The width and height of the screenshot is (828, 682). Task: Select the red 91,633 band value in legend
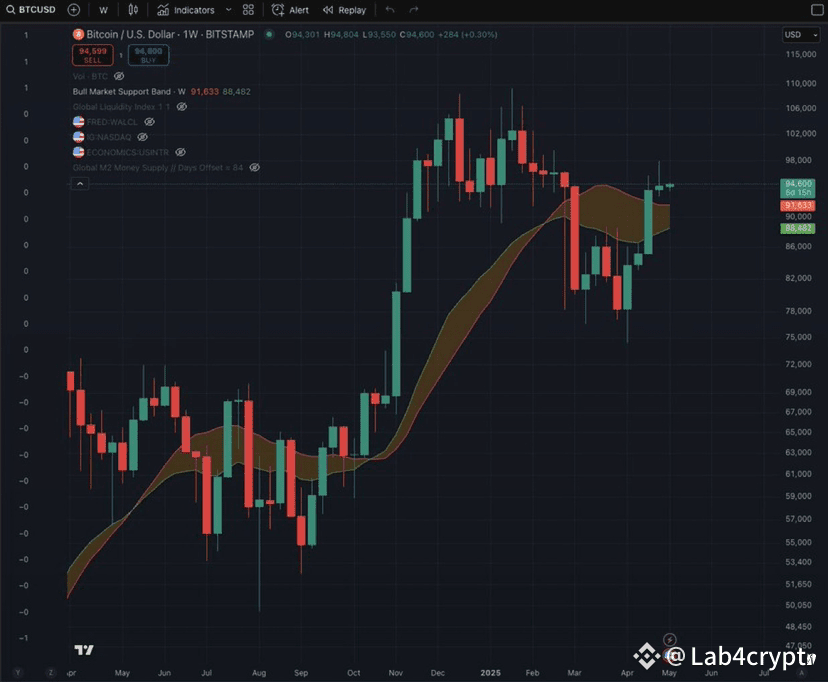(x=204, y=91)
